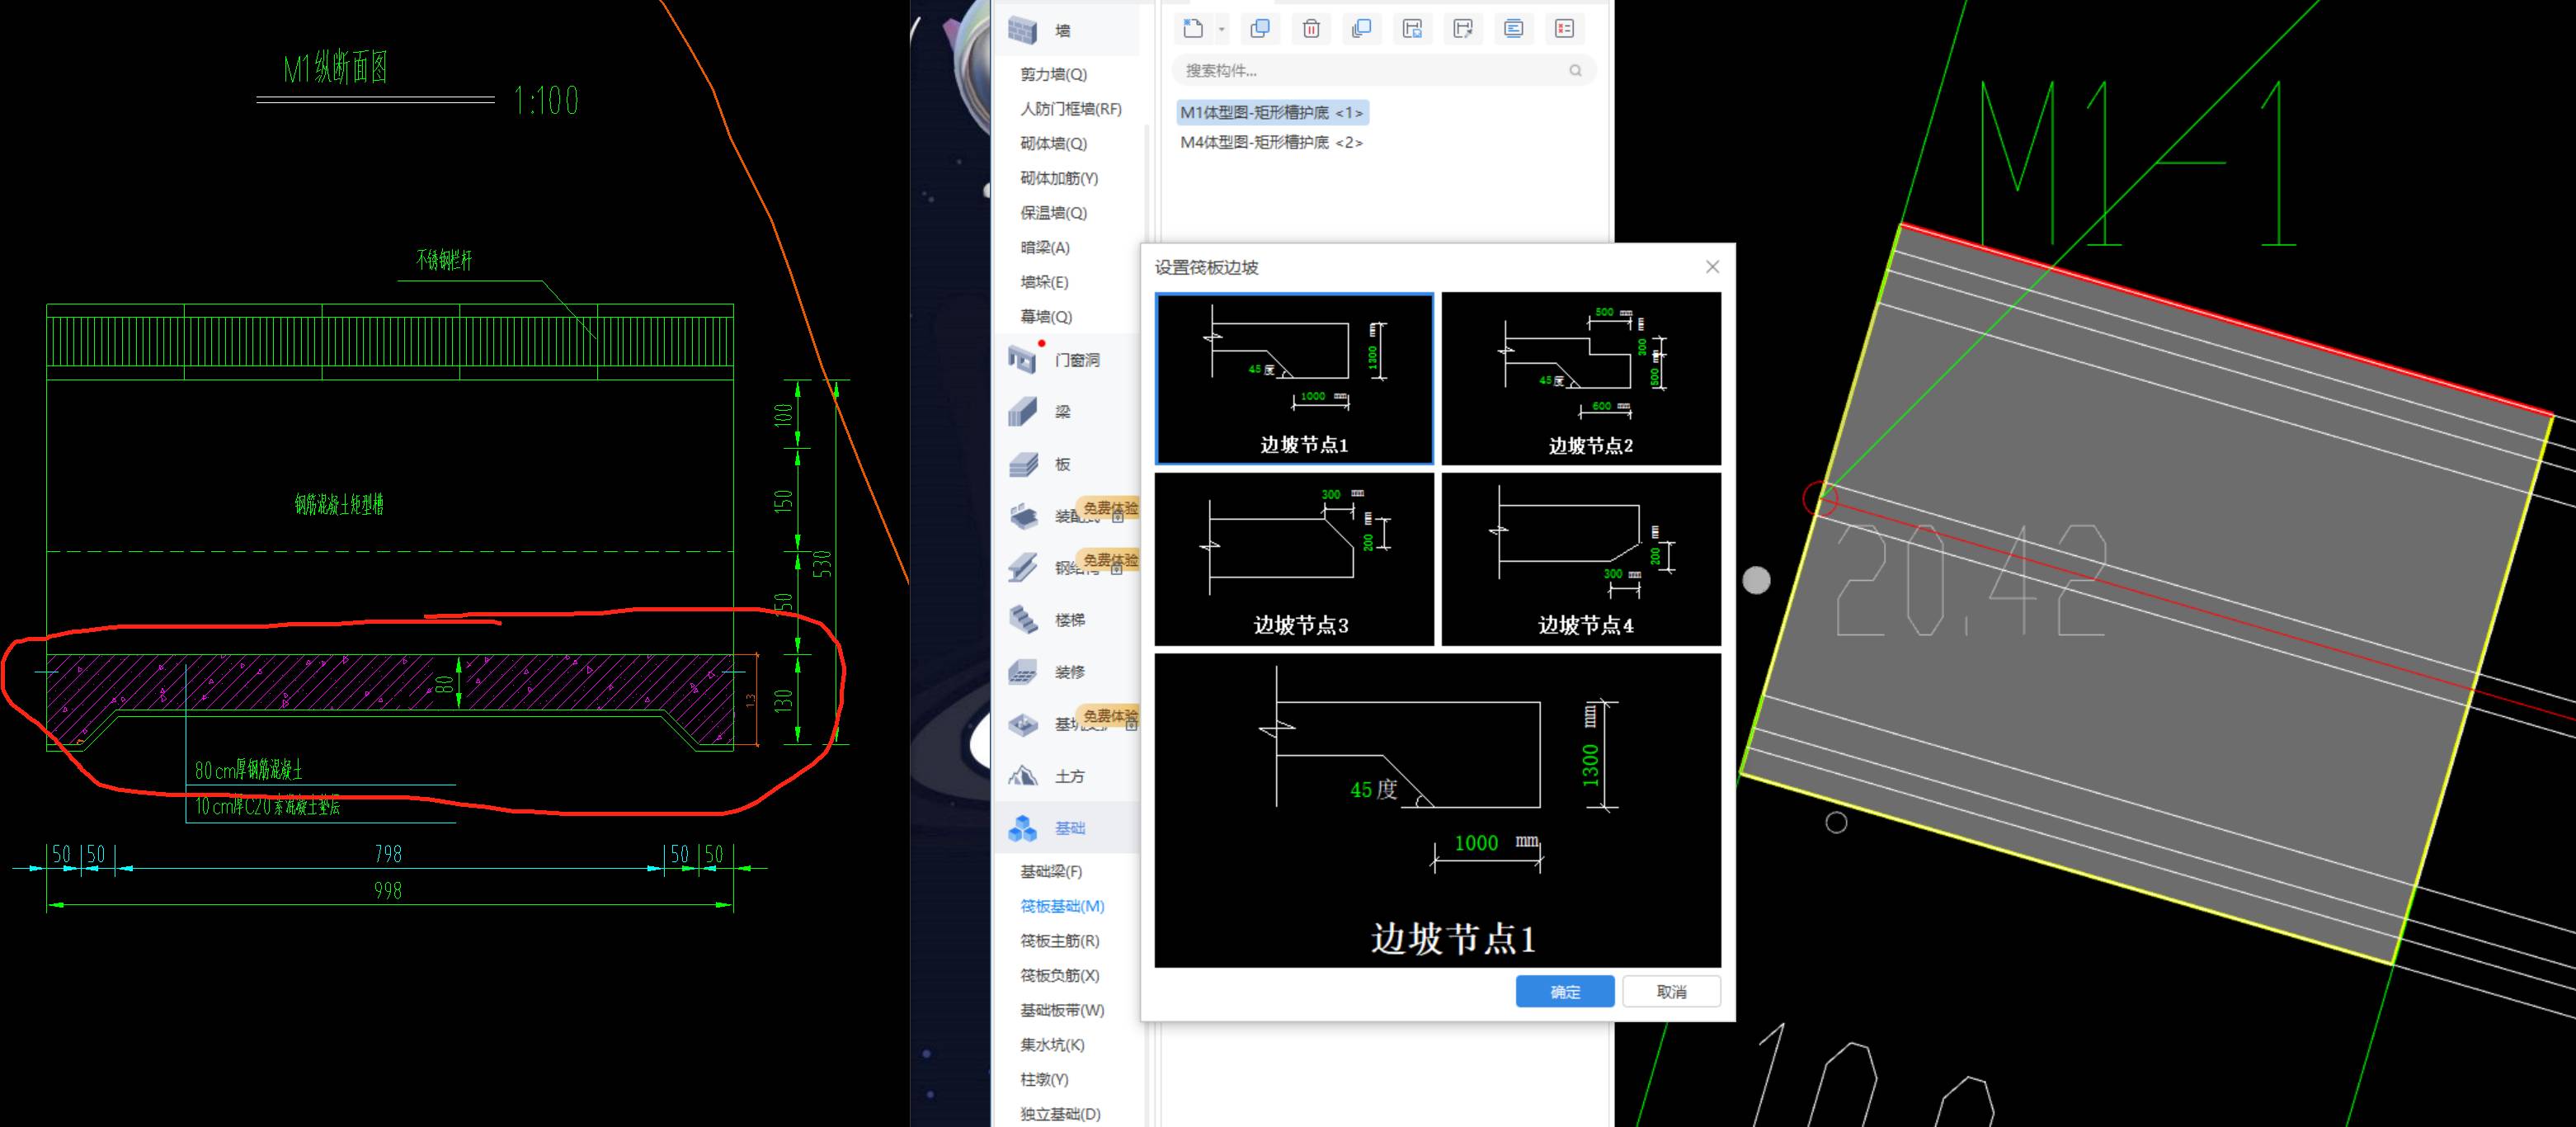Select 独立基础(D) item
This screenshot has width=2576, height=1127.
[1060, 1114]
